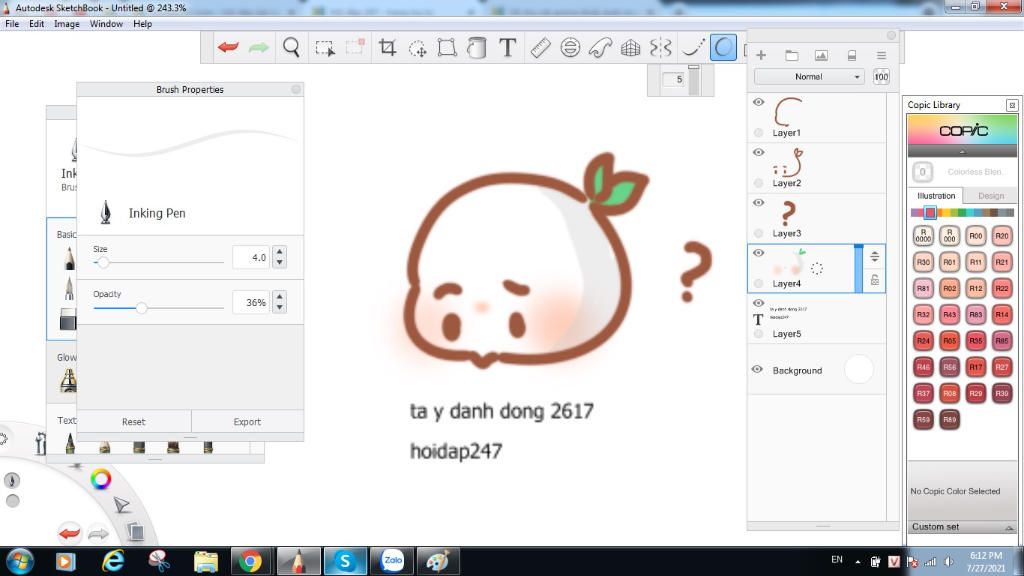Select the Text tool in toolbar
This screenshot has width=1024, height=576.
(507, 47)
